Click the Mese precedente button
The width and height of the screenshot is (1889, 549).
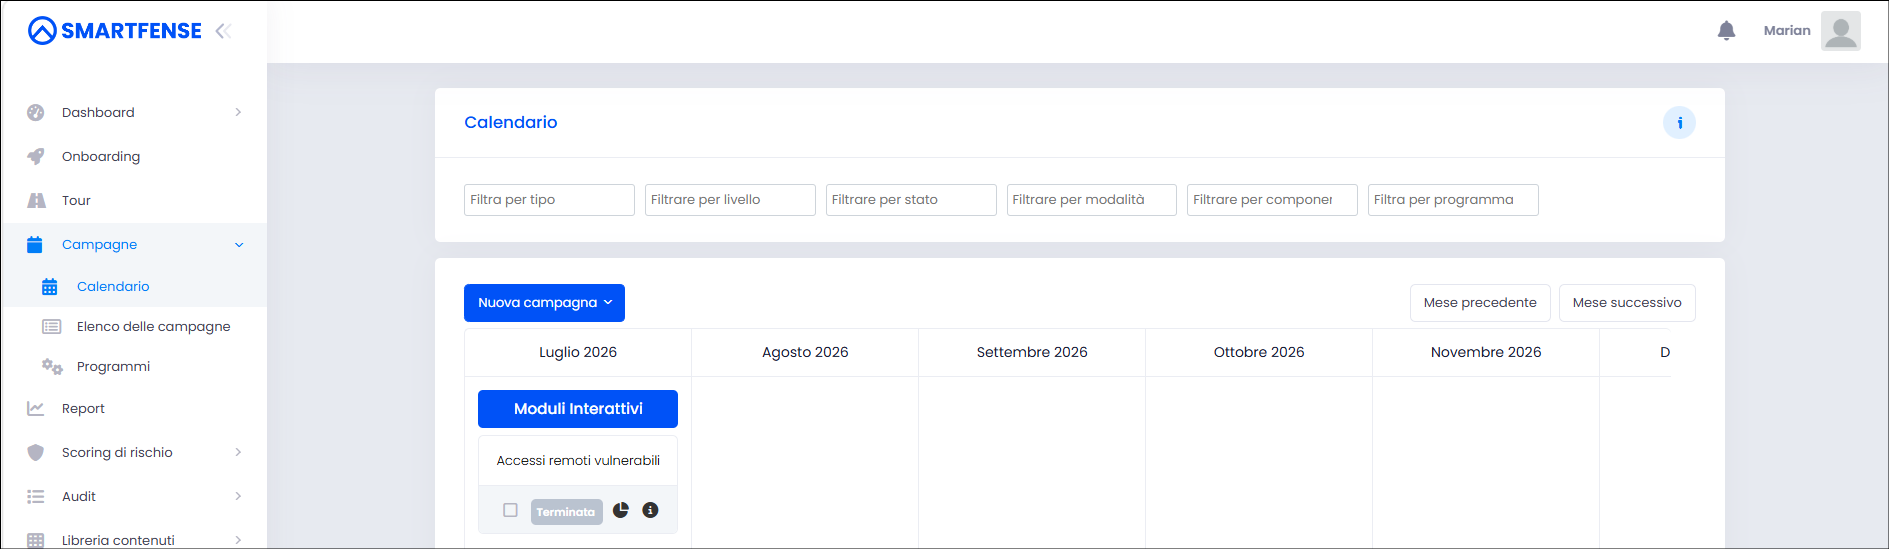click(x=1480, y=303)
